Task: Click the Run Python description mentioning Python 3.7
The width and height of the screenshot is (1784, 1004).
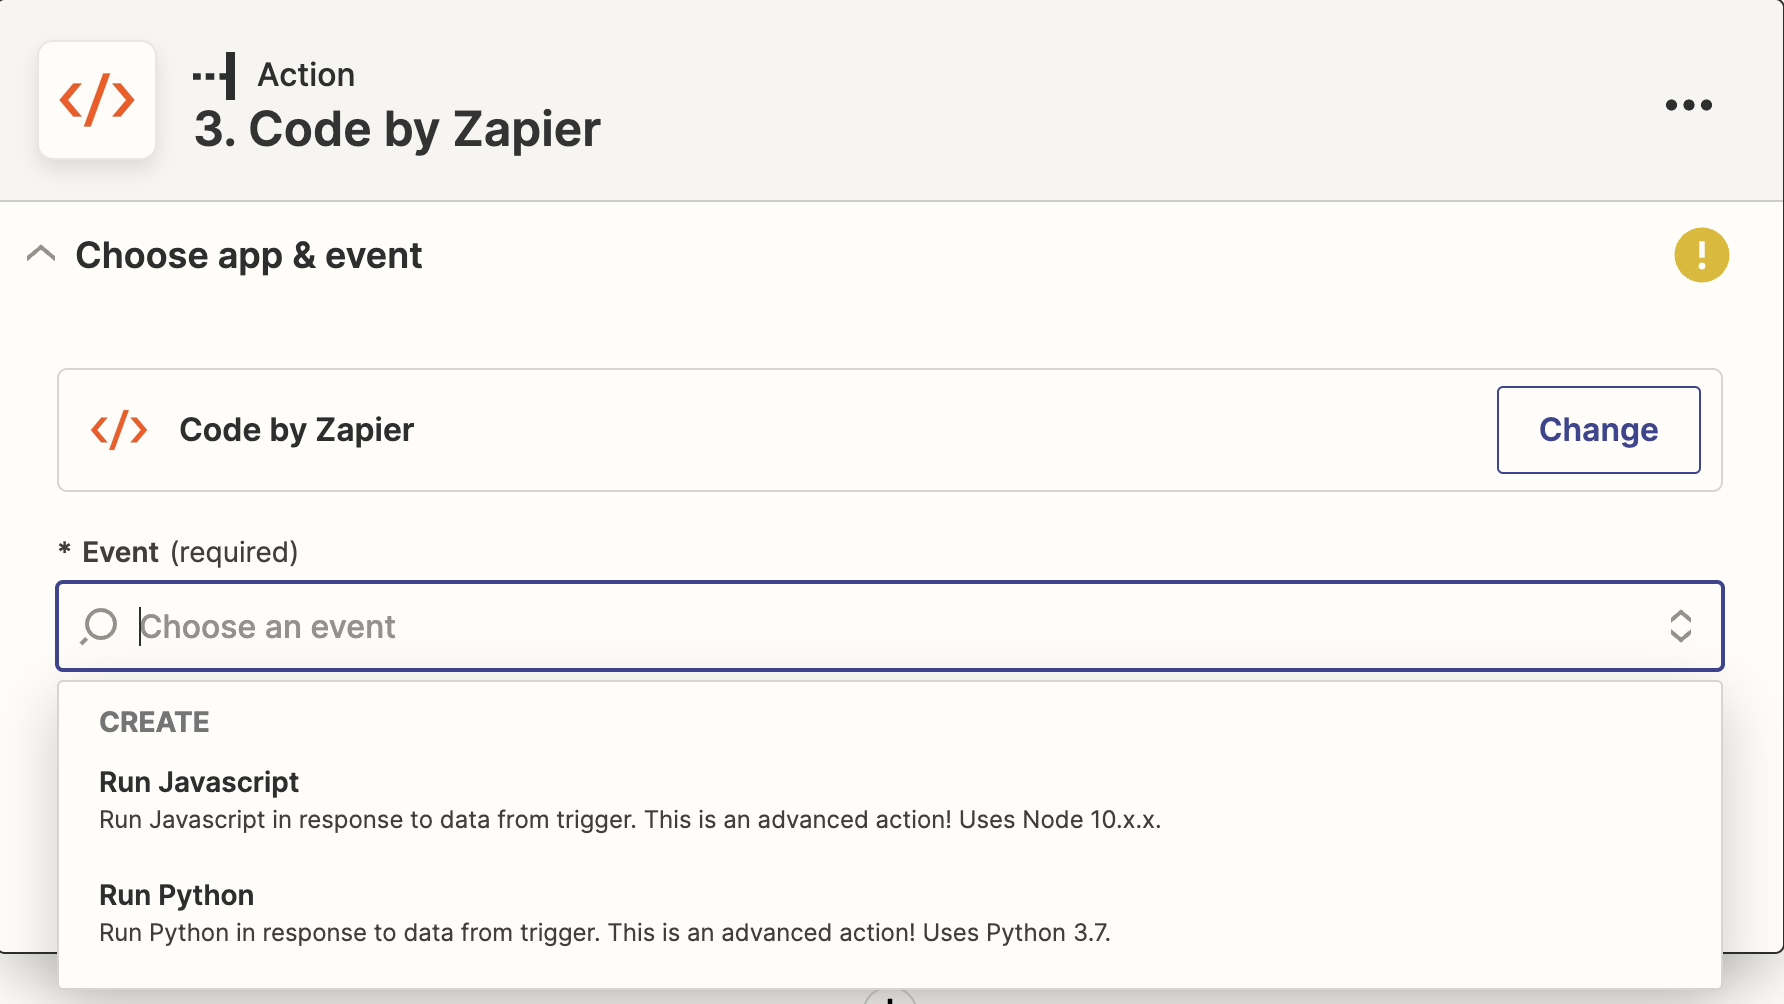Action: pyautogui.click(x=605, y=933)
